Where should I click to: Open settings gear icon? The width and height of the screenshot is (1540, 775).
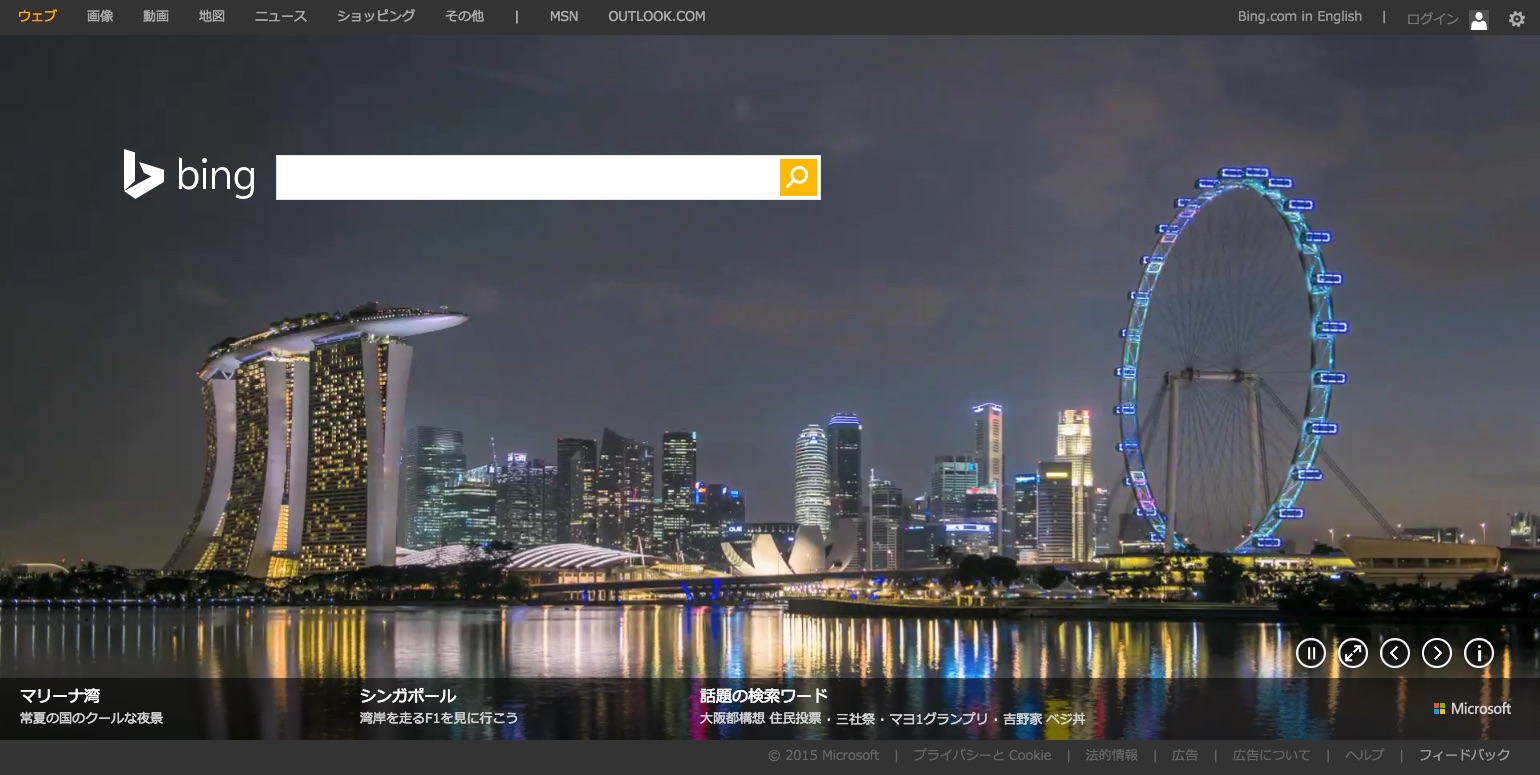(x=1517, y=18)
